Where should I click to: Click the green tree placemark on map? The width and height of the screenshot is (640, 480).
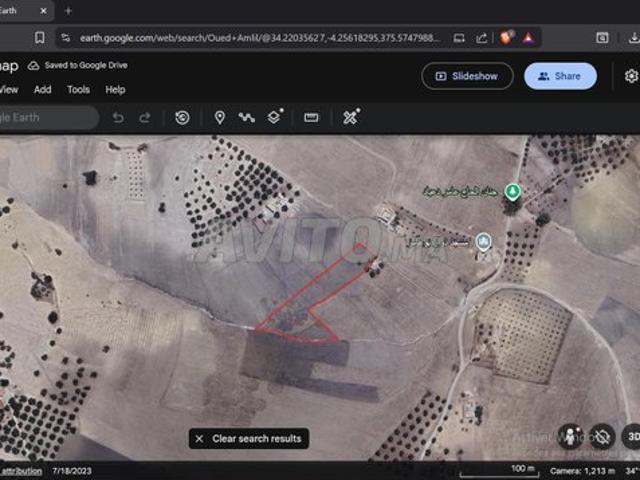coord(512,190)
